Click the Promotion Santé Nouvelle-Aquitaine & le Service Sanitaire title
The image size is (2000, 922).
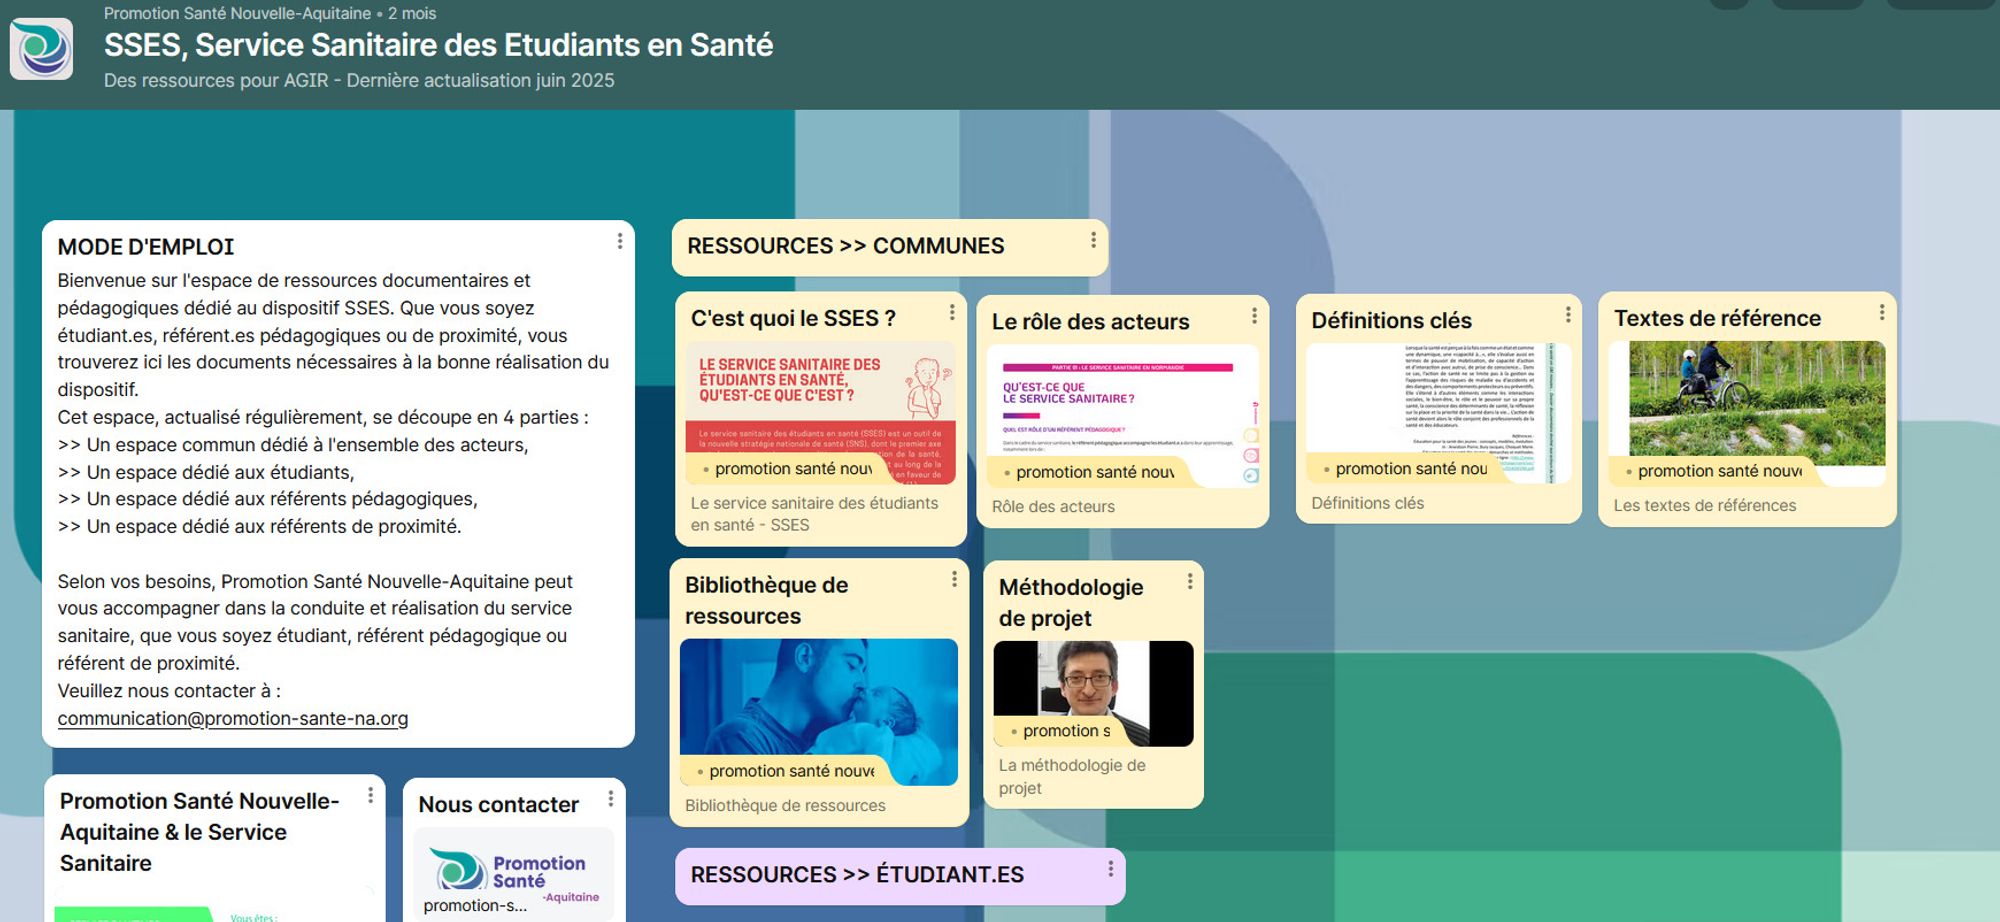199,832
